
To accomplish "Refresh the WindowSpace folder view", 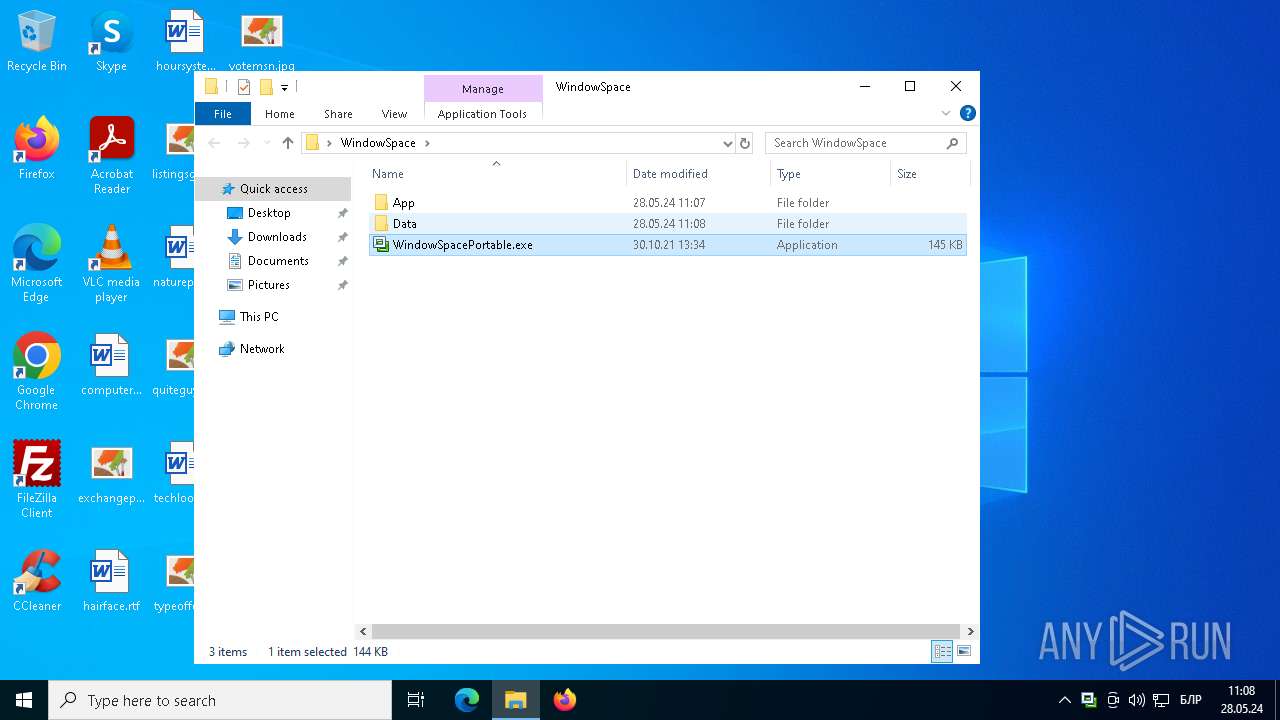I will [x=744, y=143].
